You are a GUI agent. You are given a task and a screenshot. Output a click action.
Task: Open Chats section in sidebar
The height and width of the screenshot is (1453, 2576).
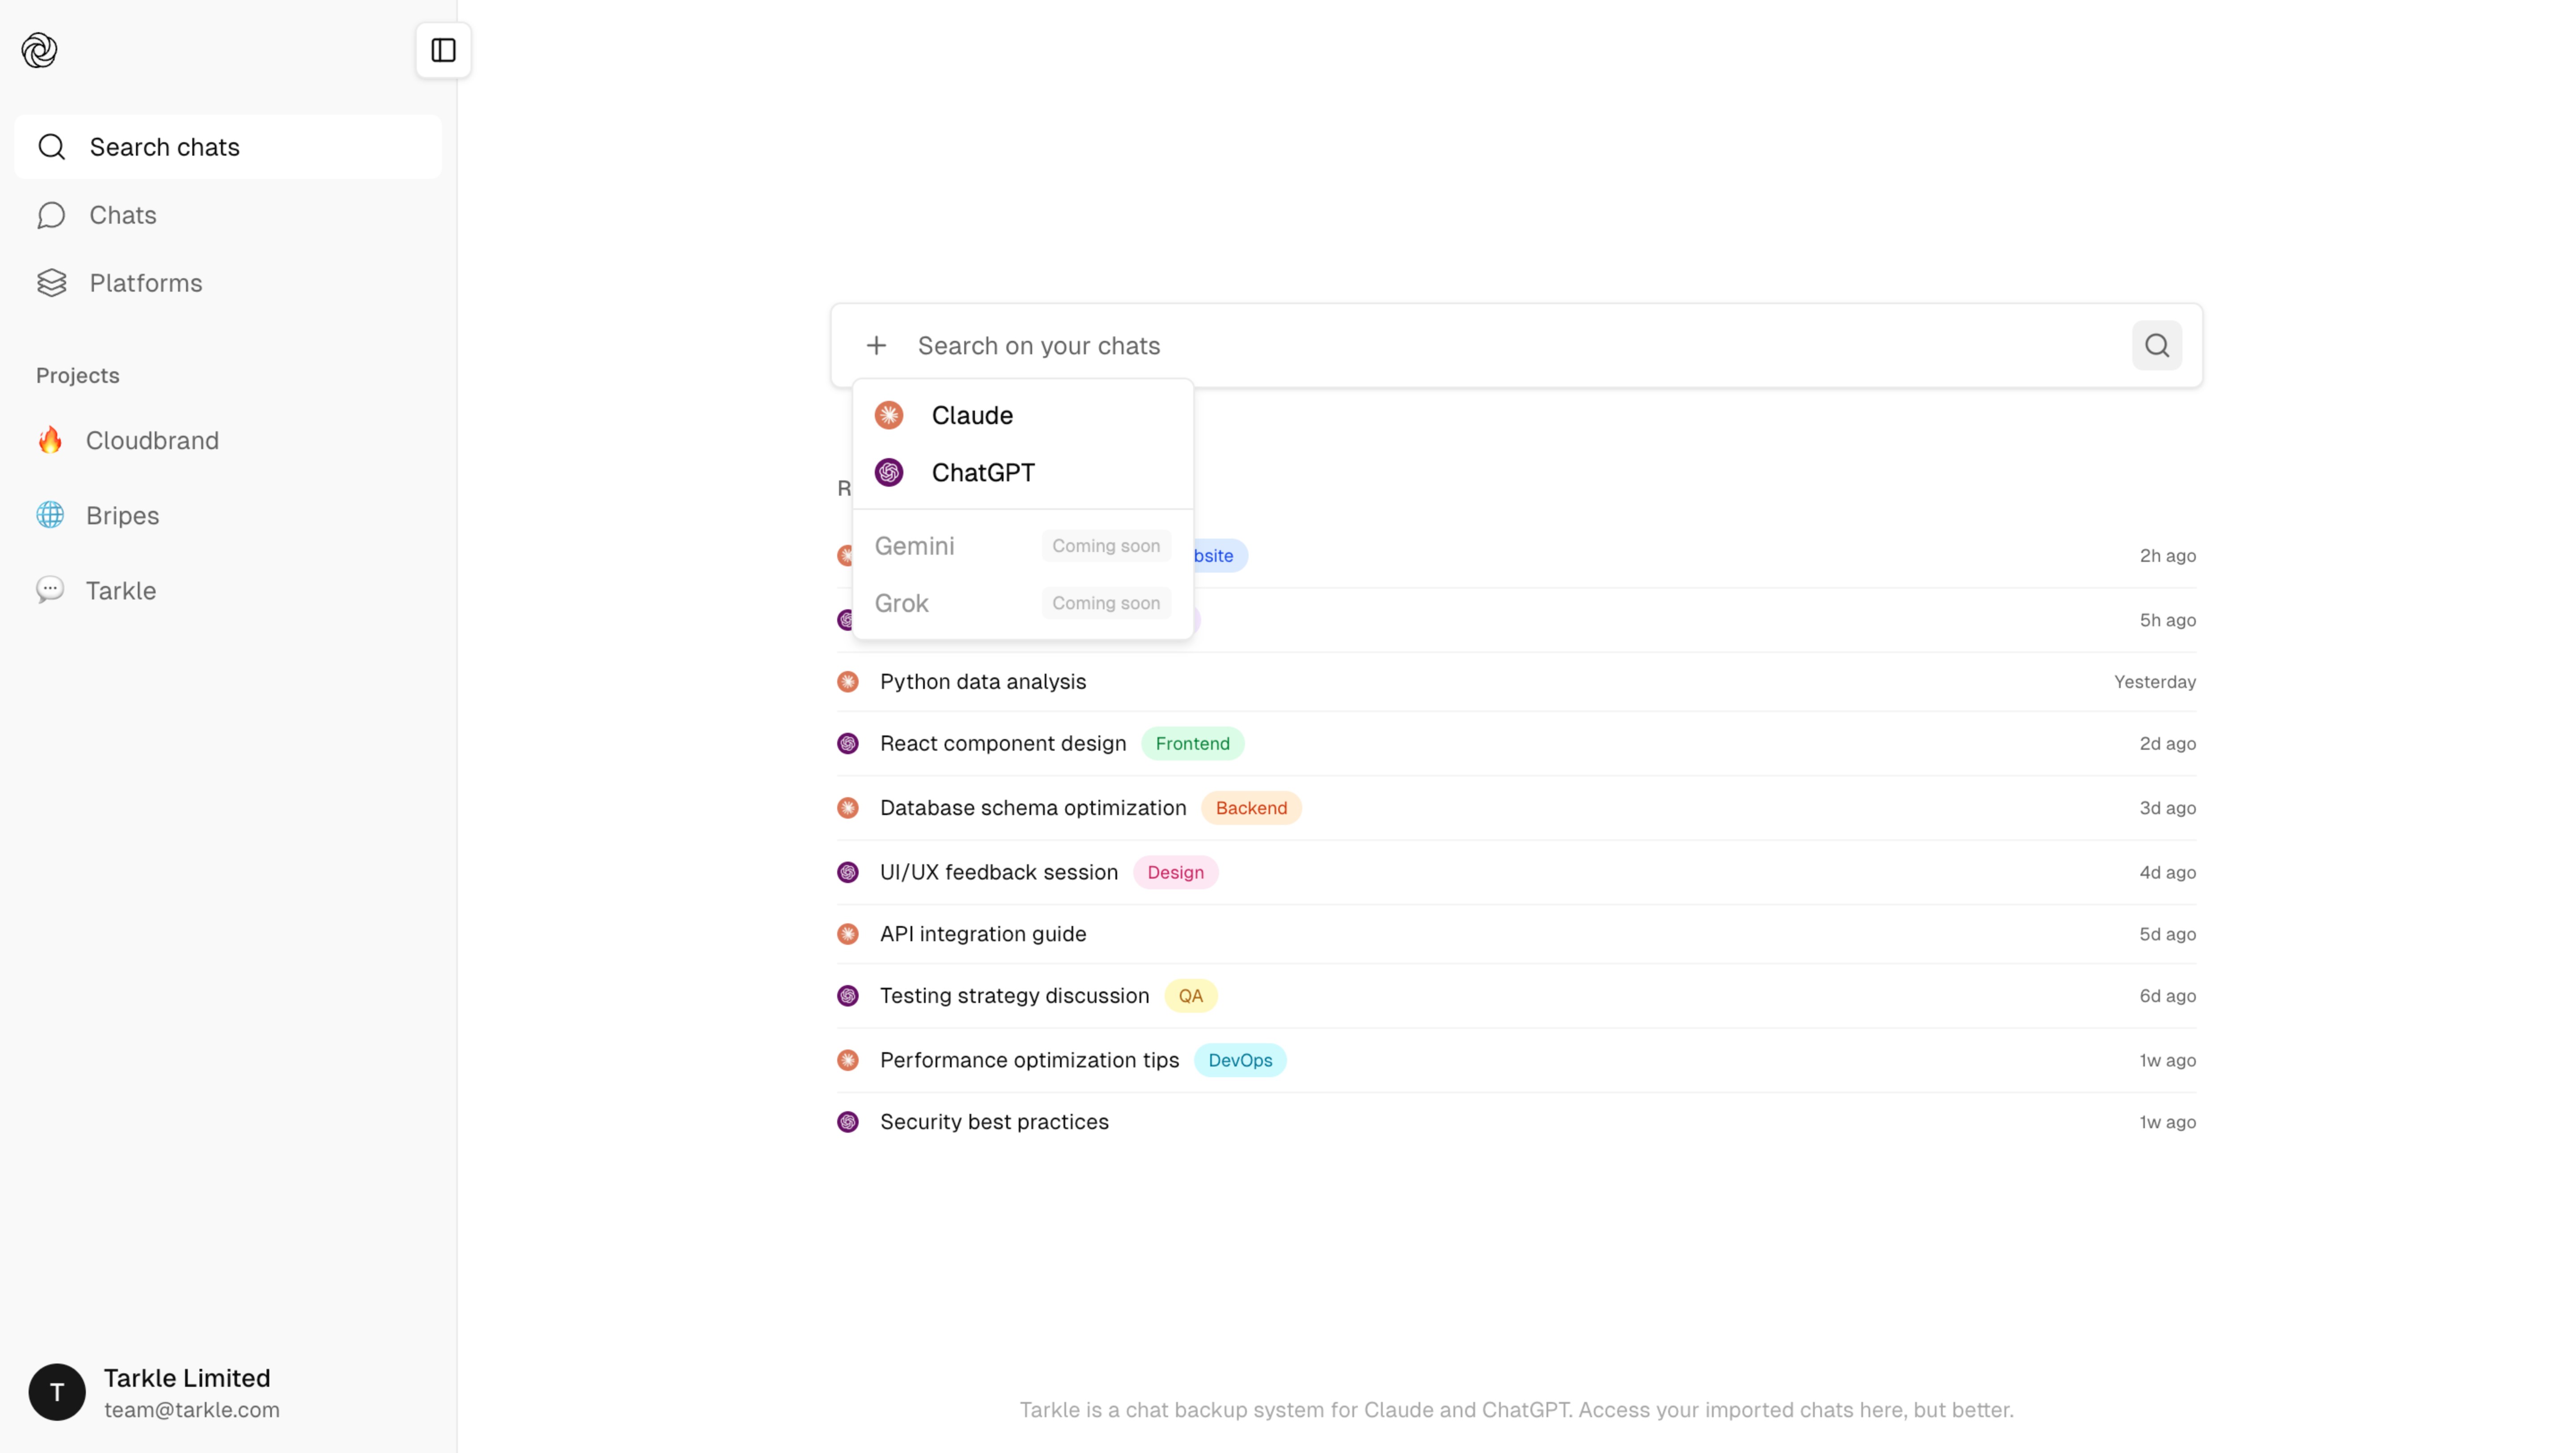tap(122, 215)
